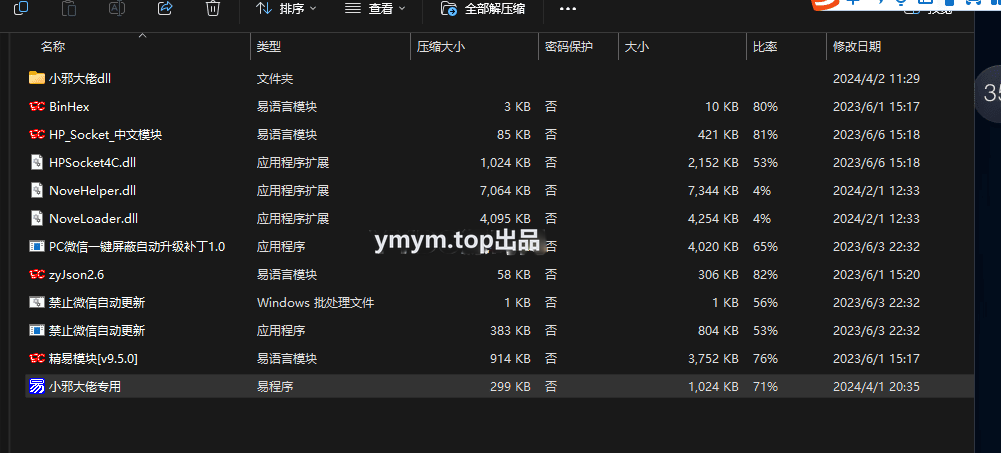Click the NoveLoader.dll file icon

point(37,218)
